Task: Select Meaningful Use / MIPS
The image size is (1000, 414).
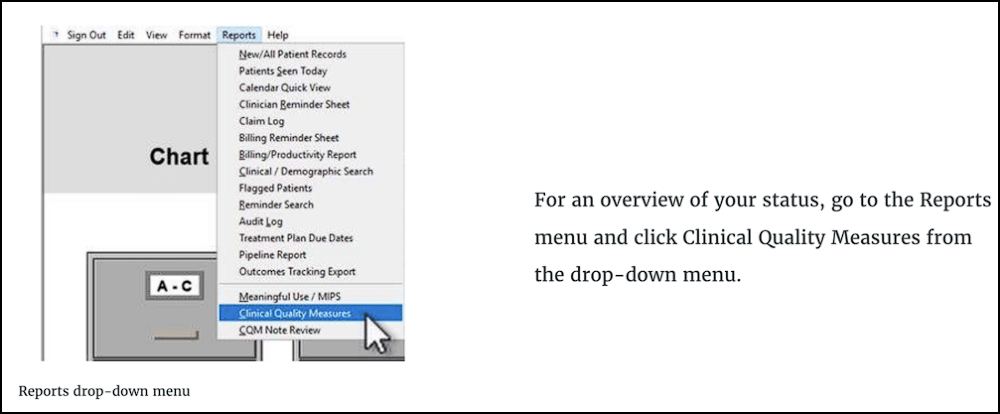Action: click(290, 297)
